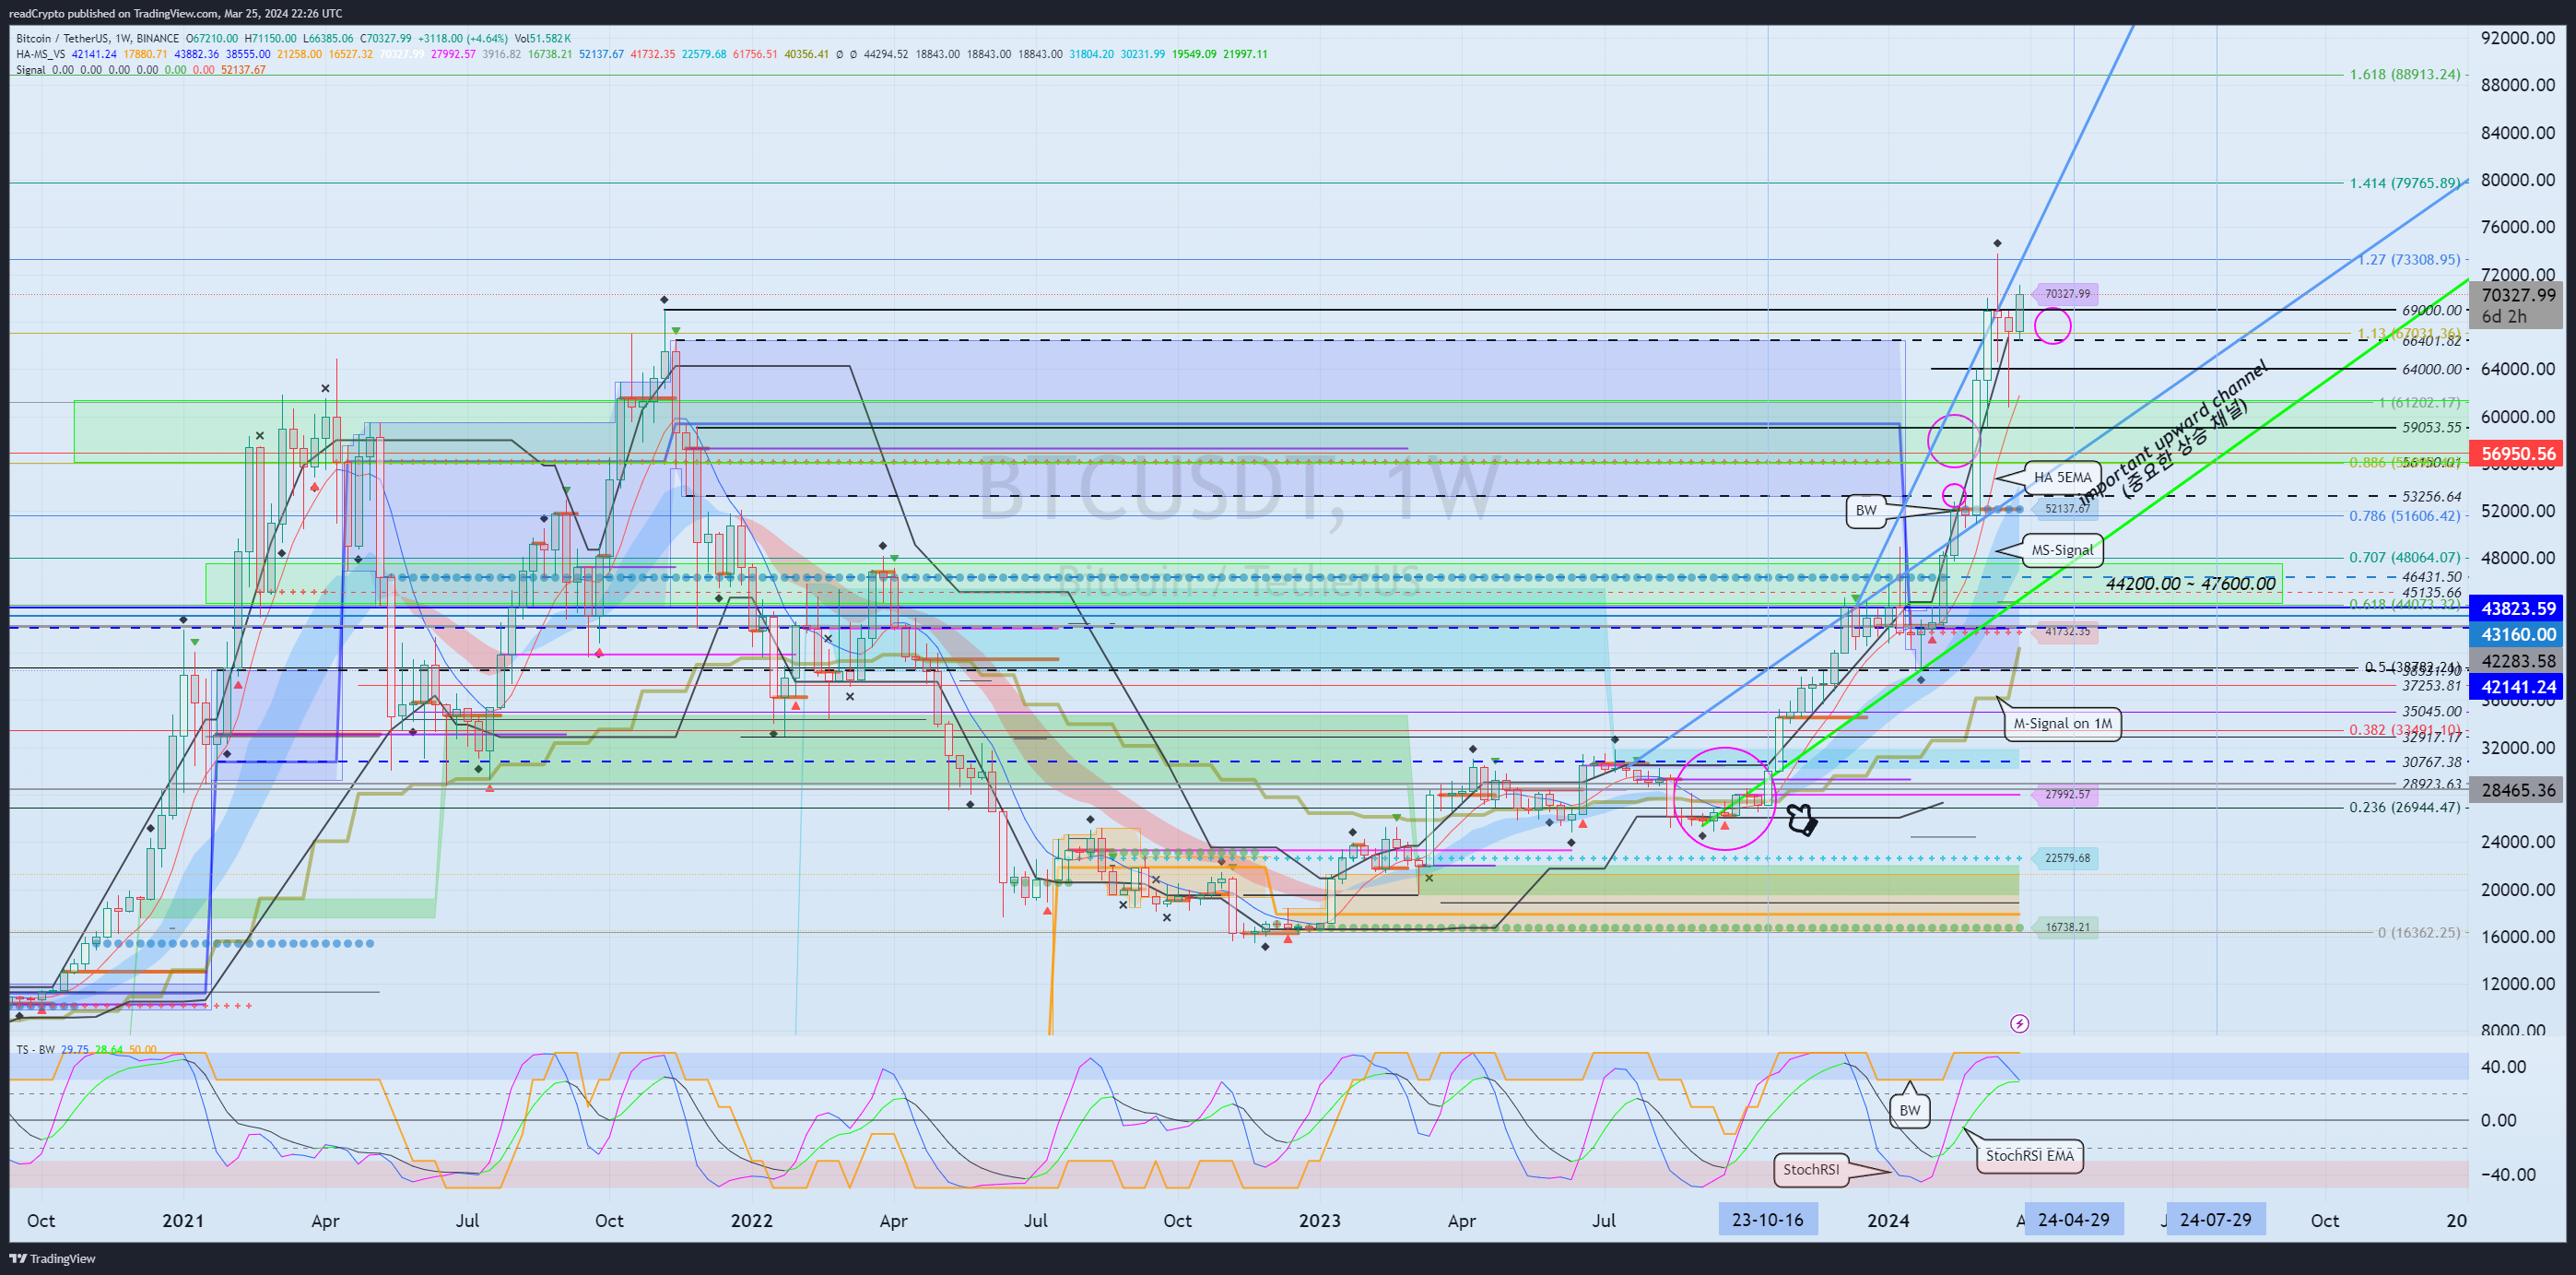Image resolution: width=2576 pixels, height=1275 pixels.
Task: Click the 59053.55 horizontal line label
Action: click(2431, 427)
